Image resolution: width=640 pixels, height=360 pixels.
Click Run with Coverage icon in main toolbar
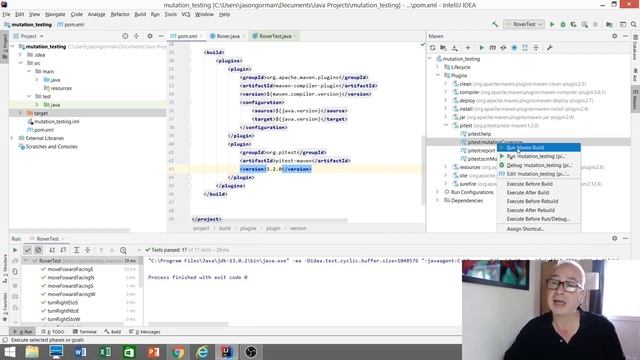tap(573, 24)
